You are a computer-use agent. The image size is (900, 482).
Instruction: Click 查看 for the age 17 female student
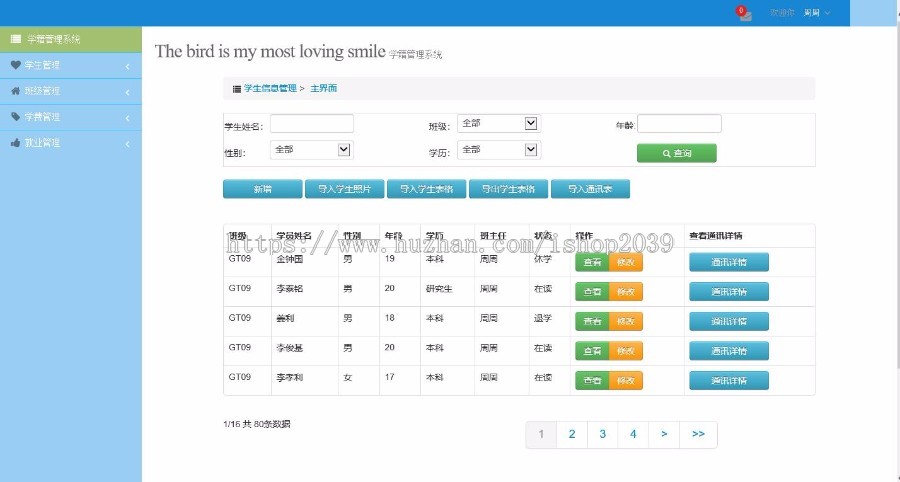pos(592,380)
